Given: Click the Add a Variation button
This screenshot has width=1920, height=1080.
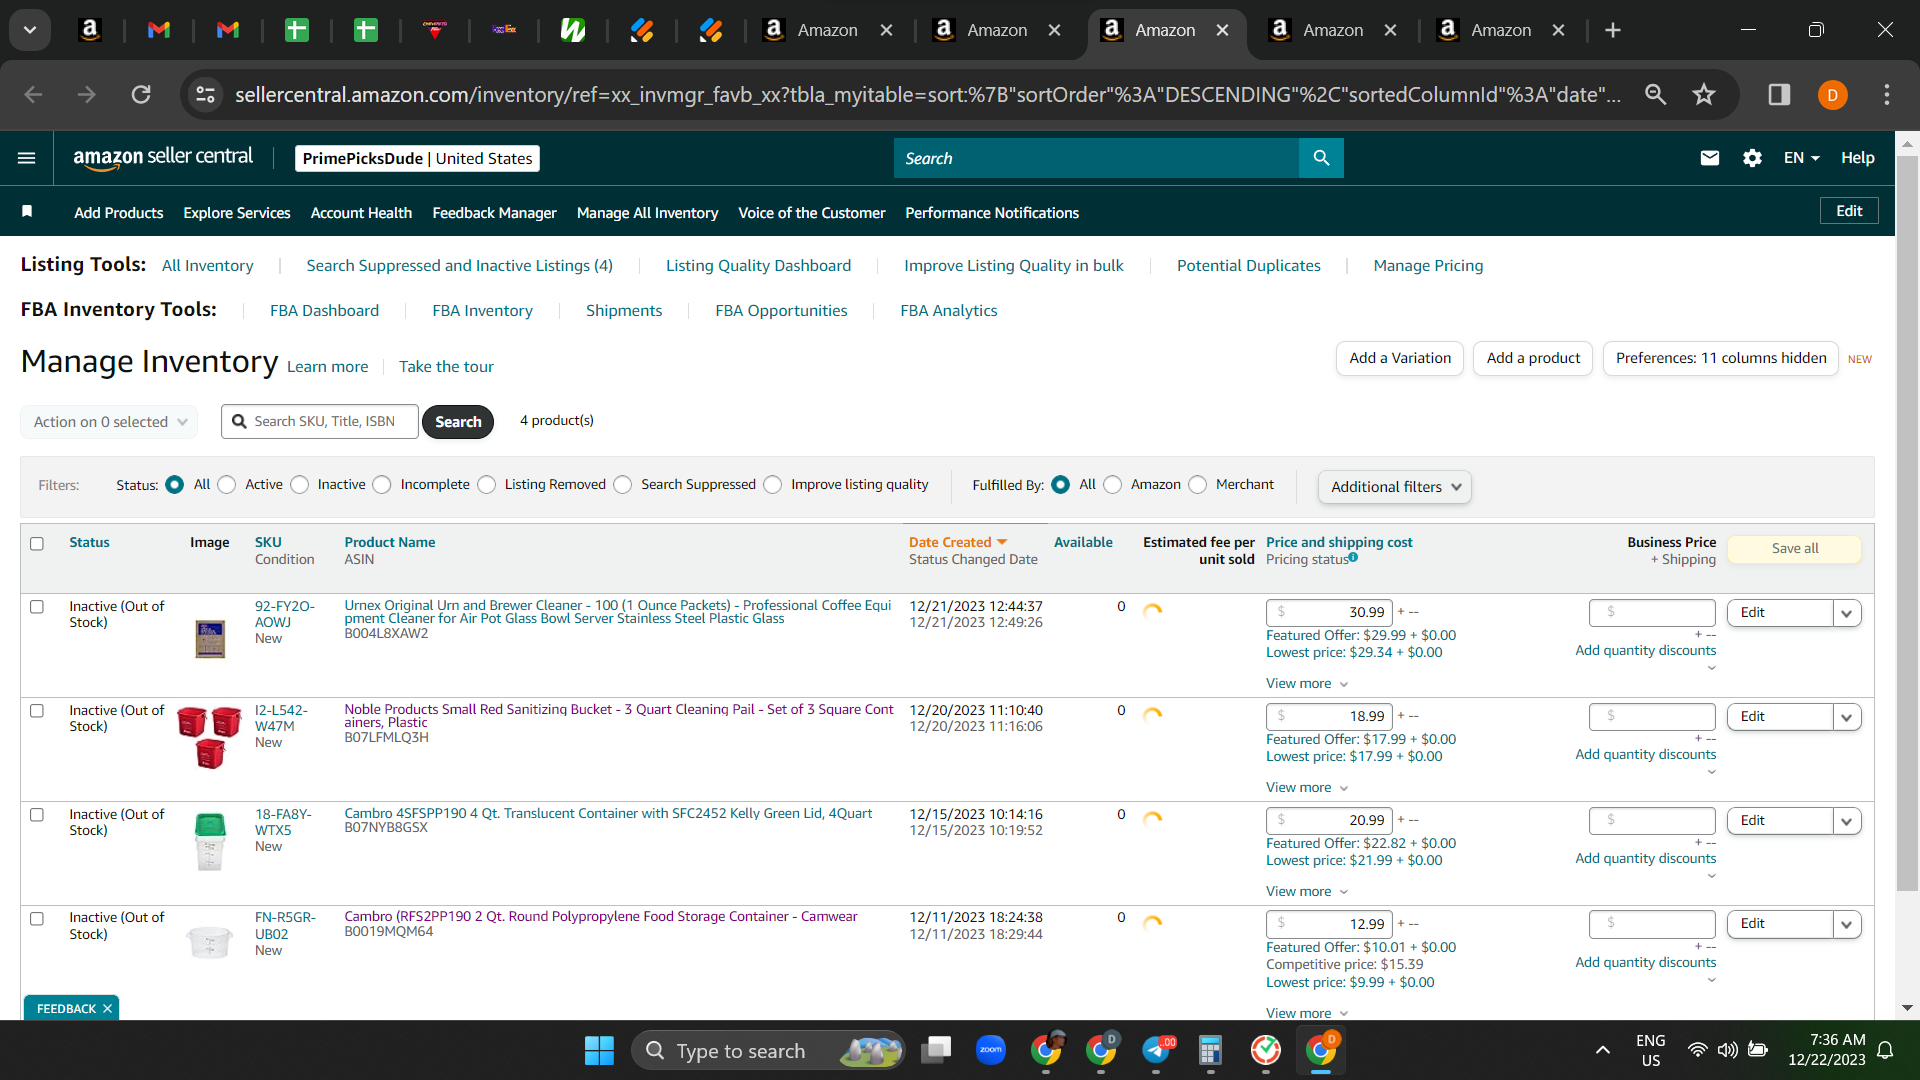Looking at the screenshot, I should 1400,358.
